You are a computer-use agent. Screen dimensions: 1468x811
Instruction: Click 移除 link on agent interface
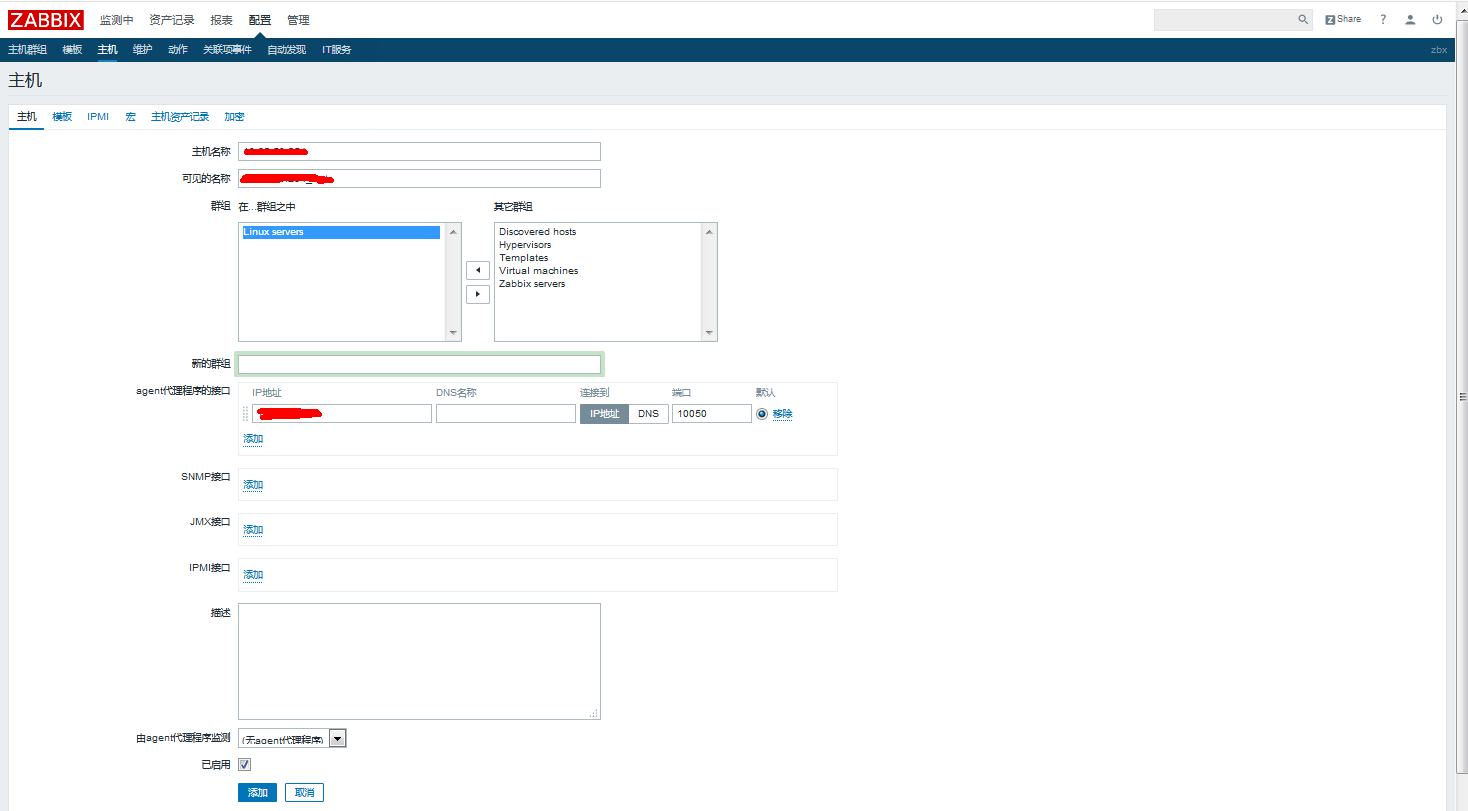click(783, 414)
